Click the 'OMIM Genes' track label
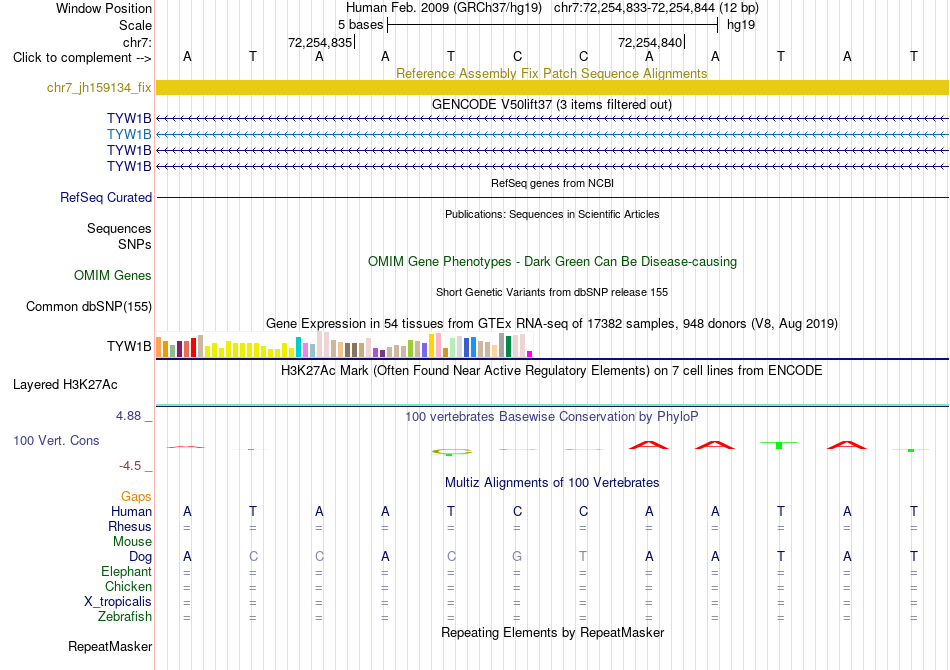 pyautogui.click(x=113, y=276)
